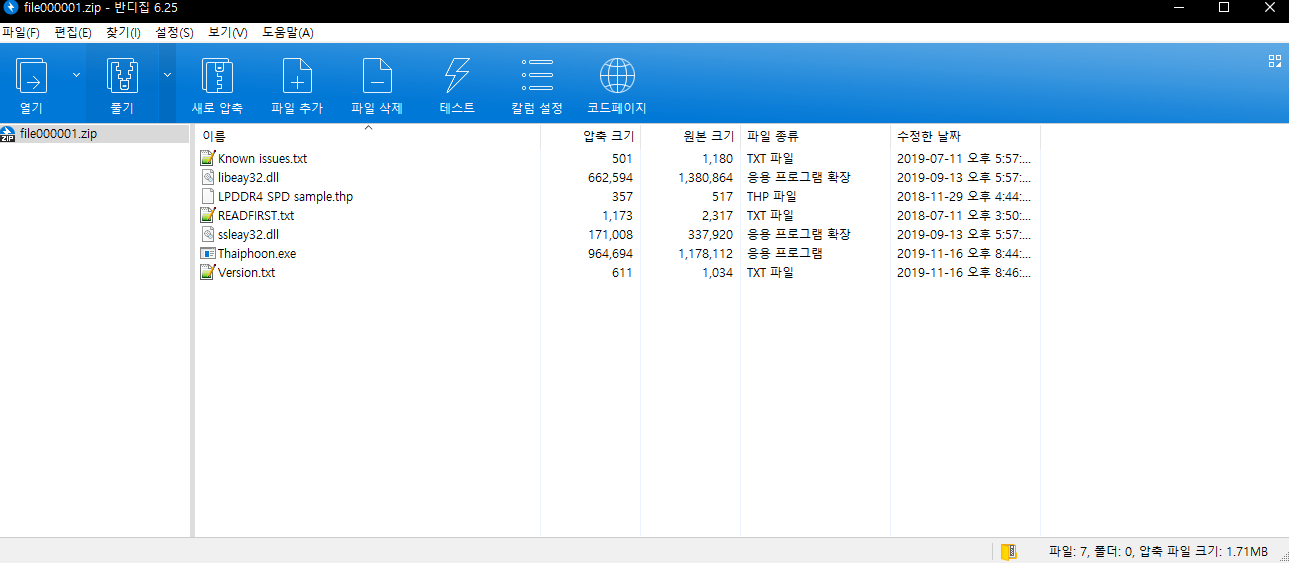Sort by the 수정한 날짜 column header
The height and width of the screenshot is (563, 1289).
tap(965, 136)
